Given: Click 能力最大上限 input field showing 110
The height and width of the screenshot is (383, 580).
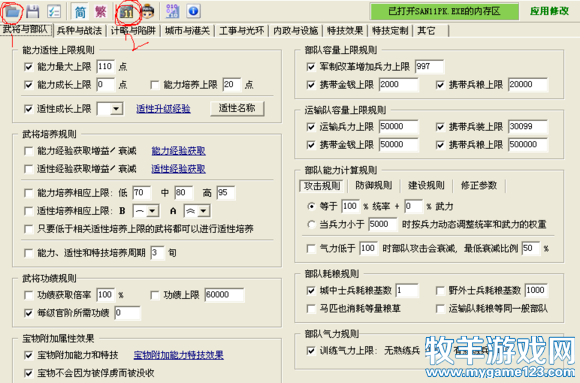Looking at the screenshot, I should [105, 67].
